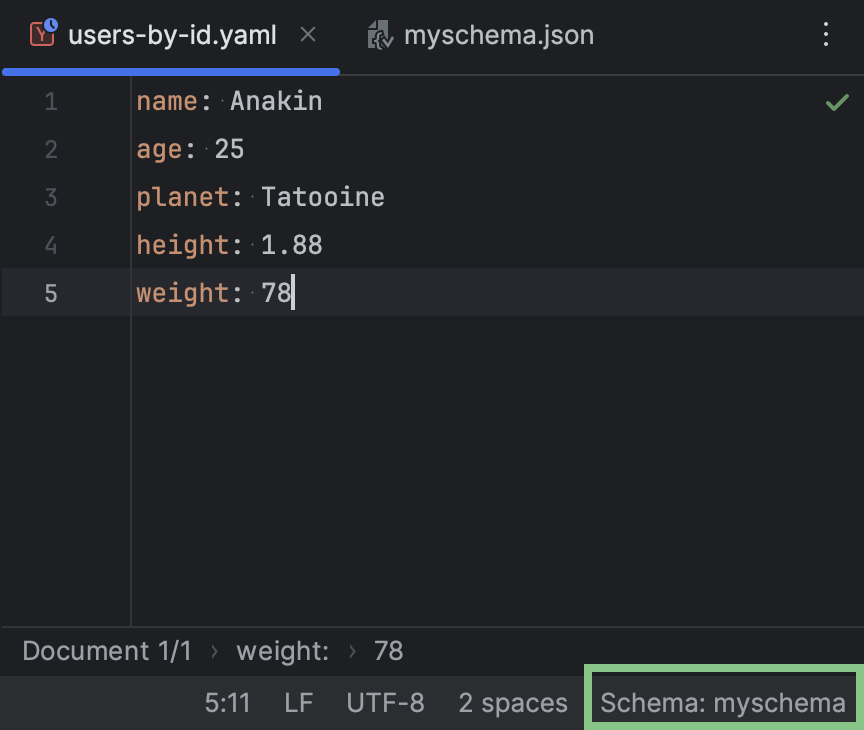Open the UTF-8 encoding selector
The width and height of the screenshot is (864, 730).
point(385,703)
